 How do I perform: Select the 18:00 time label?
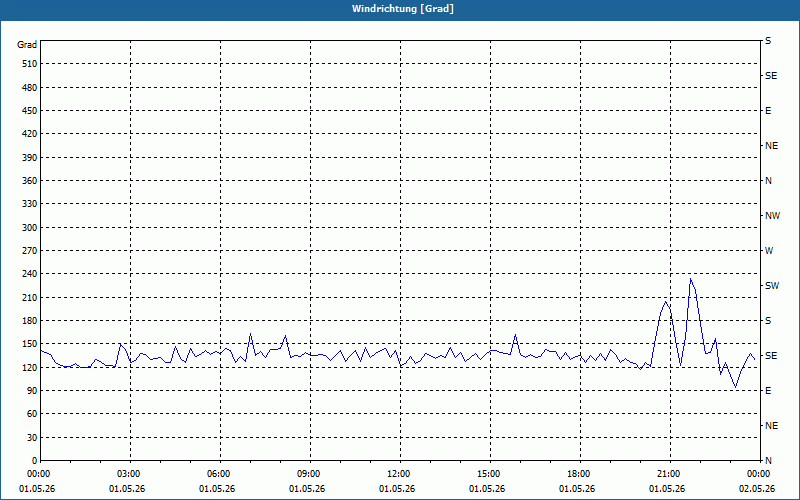click(581, 474)
